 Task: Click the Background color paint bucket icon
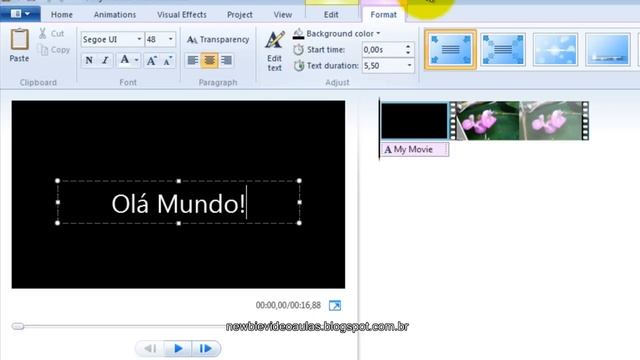[298, 34]
